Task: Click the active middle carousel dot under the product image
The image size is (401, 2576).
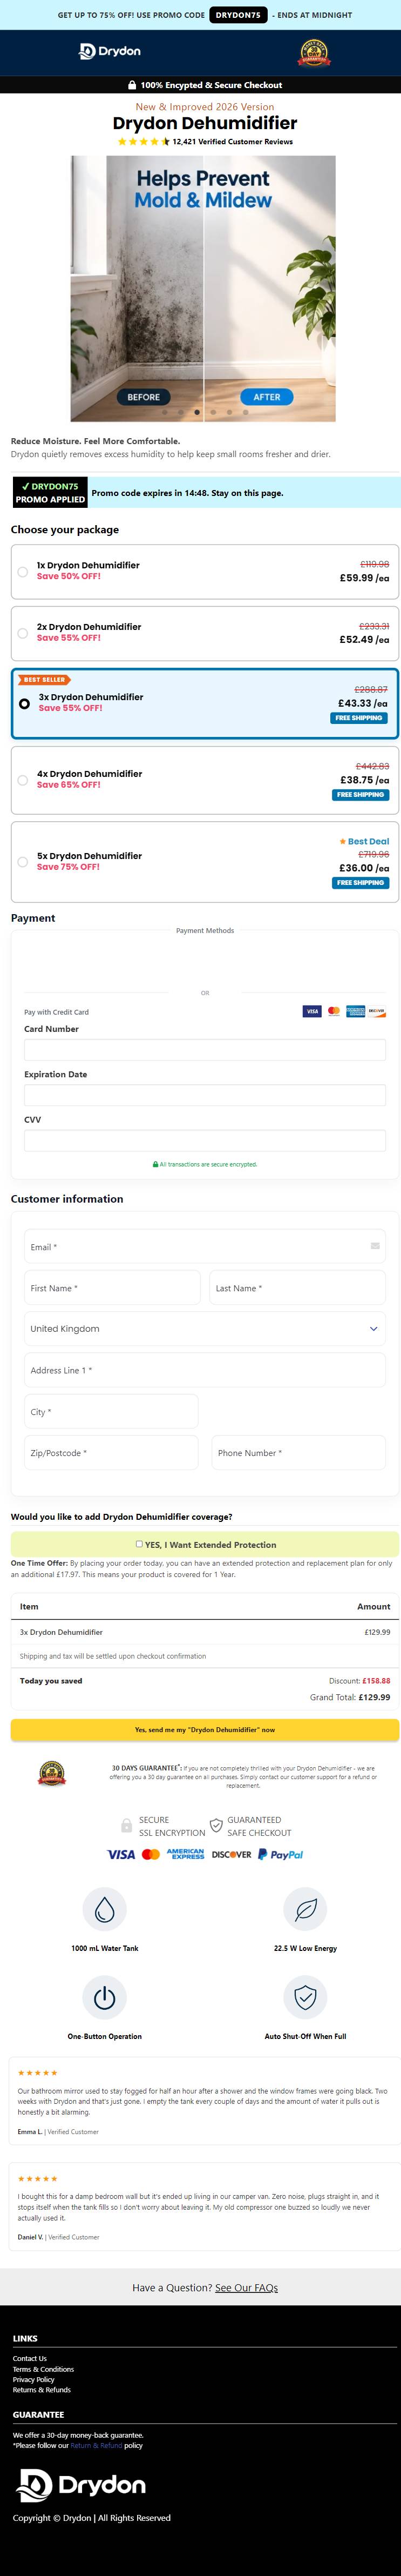Action: point(197,412)
